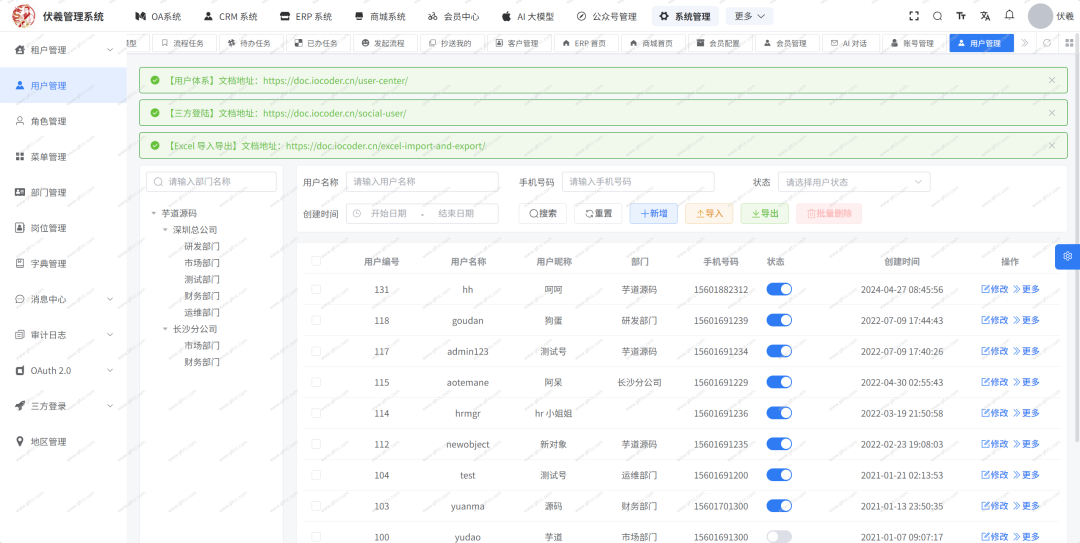The height and width of the screenshot is (543, 1080).
Task: Click 修改 for user admin123
Action: pyautogui.click(x=995, y=351)
